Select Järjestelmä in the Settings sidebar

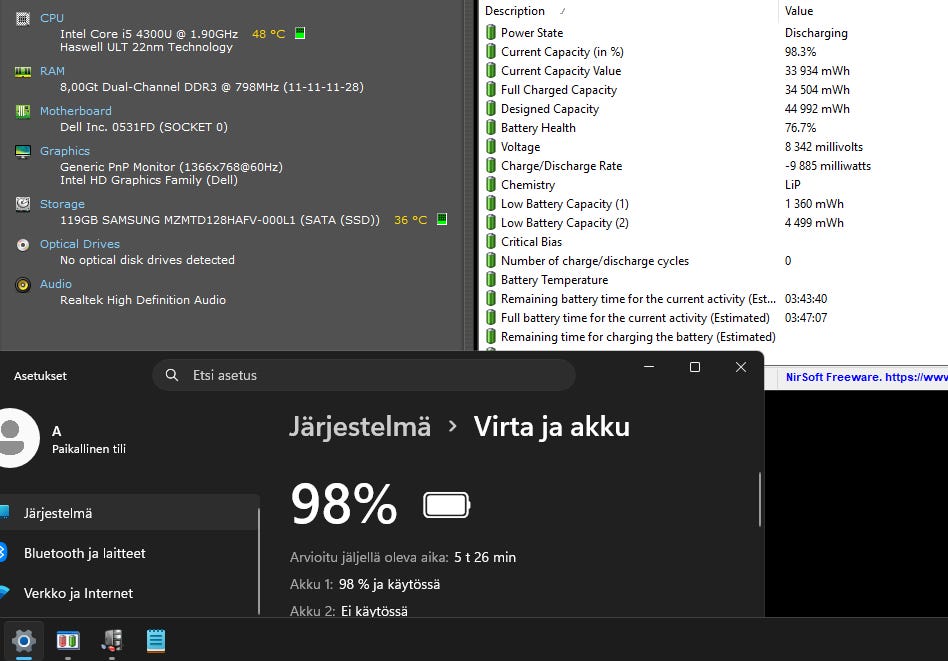click(129, 513)
